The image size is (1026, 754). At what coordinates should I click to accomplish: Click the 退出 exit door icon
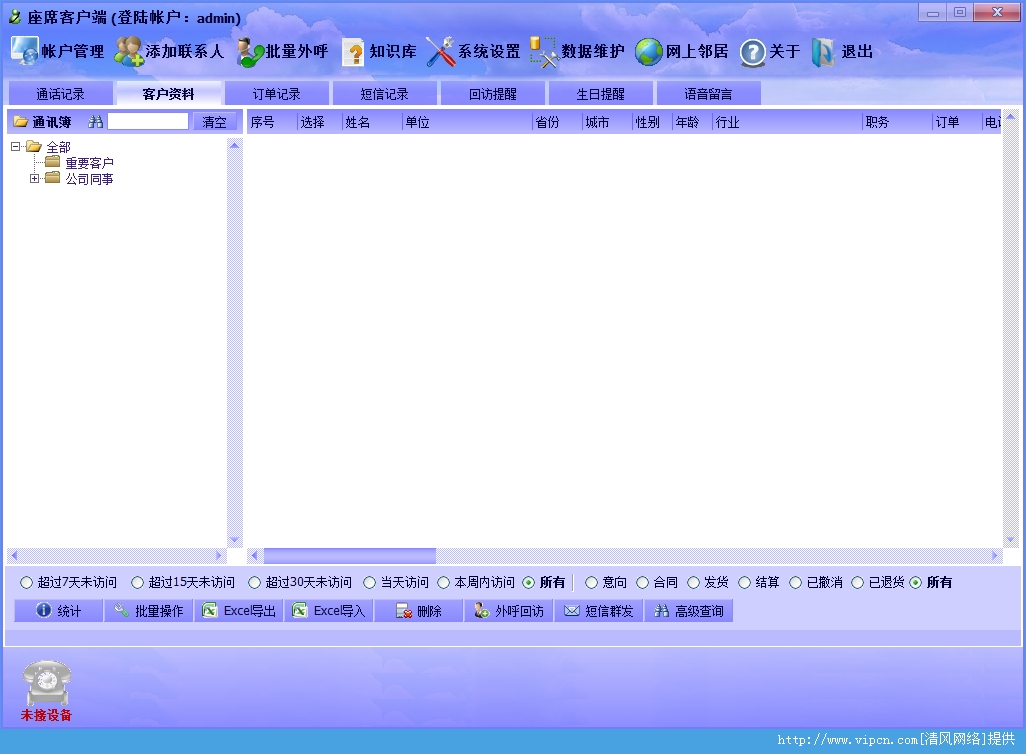[x=823, y=52]
